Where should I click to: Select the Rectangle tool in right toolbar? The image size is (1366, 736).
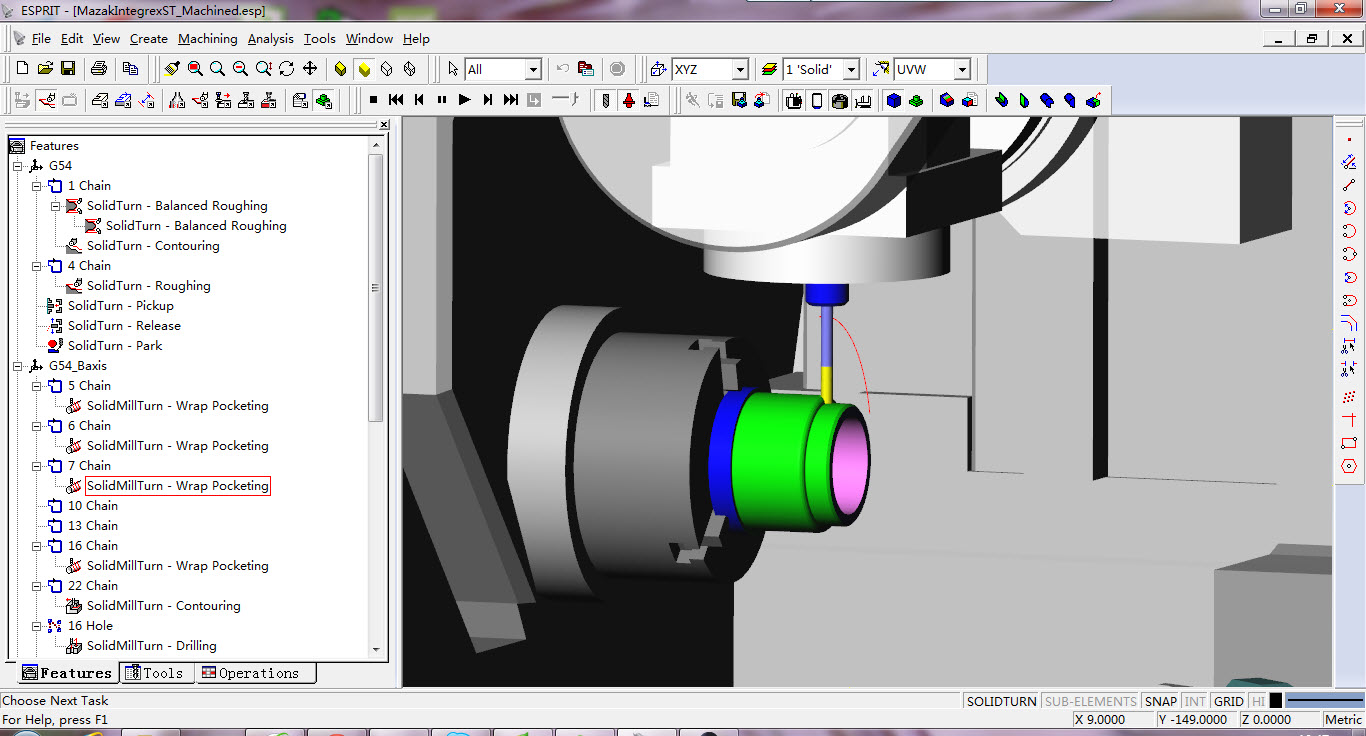coord(1349,443)
